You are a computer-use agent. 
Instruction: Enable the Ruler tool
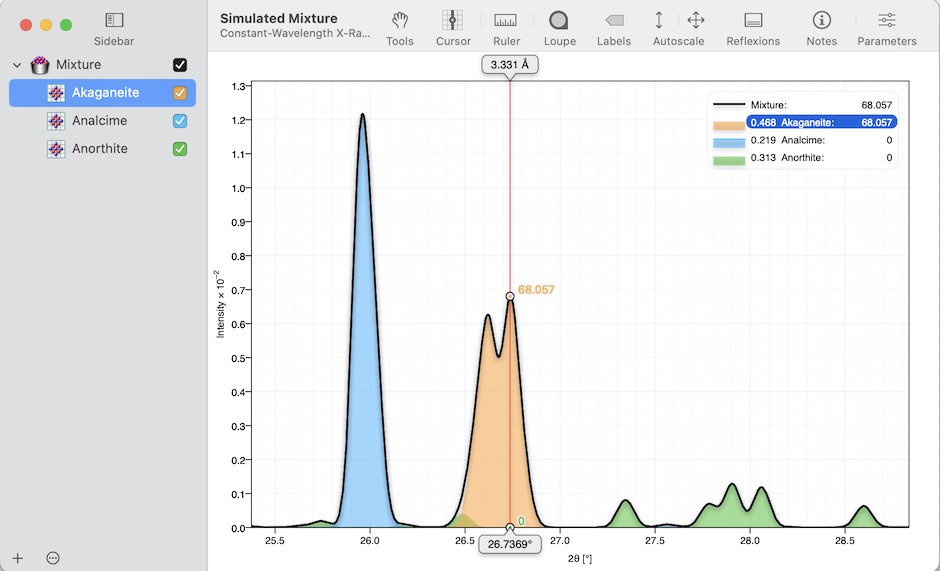506,21
